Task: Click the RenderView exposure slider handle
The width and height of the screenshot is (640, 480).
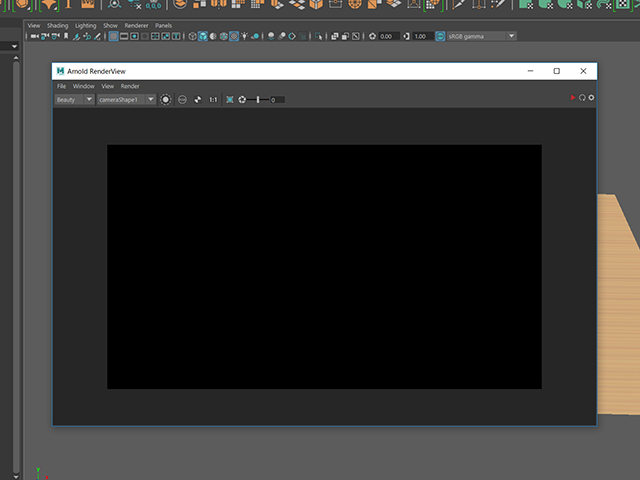Action: coord(258,100)
